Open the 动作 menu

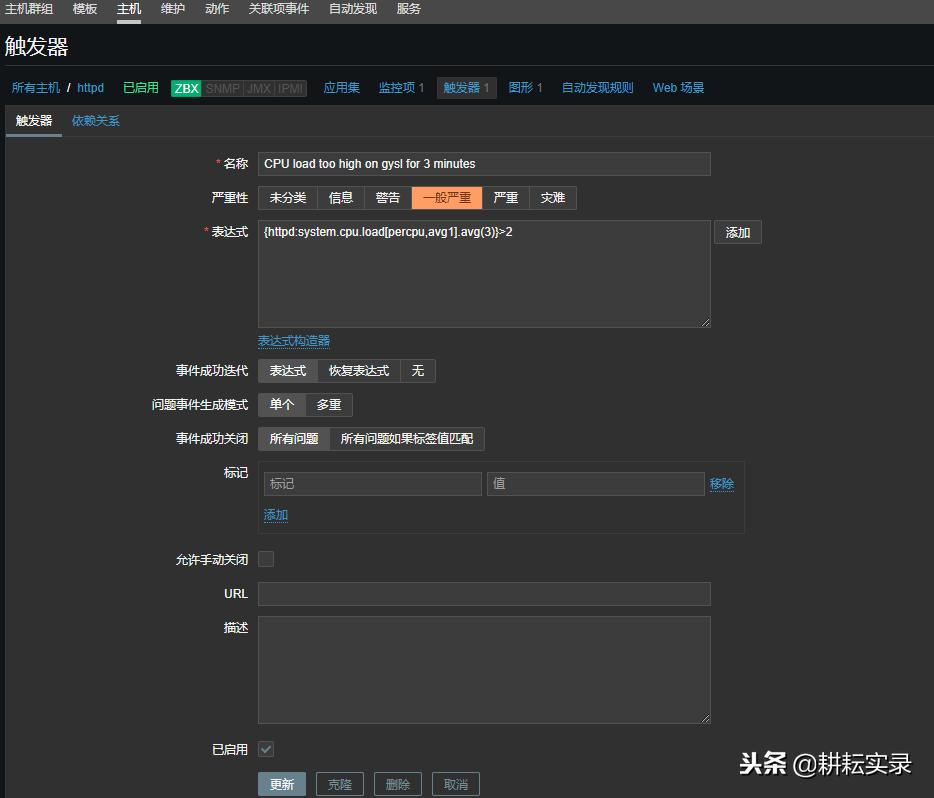coord(216,9)
